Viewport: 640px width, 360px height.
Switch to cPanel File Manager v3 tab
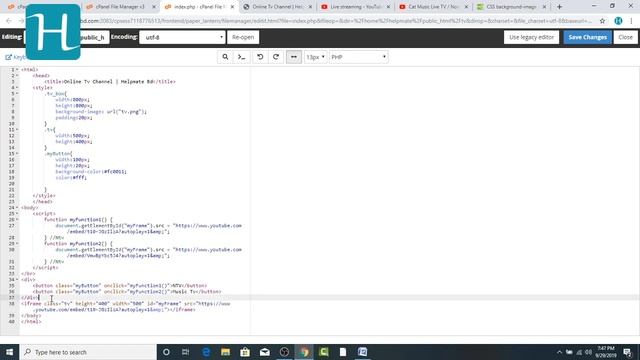click(x=120, y=7)
